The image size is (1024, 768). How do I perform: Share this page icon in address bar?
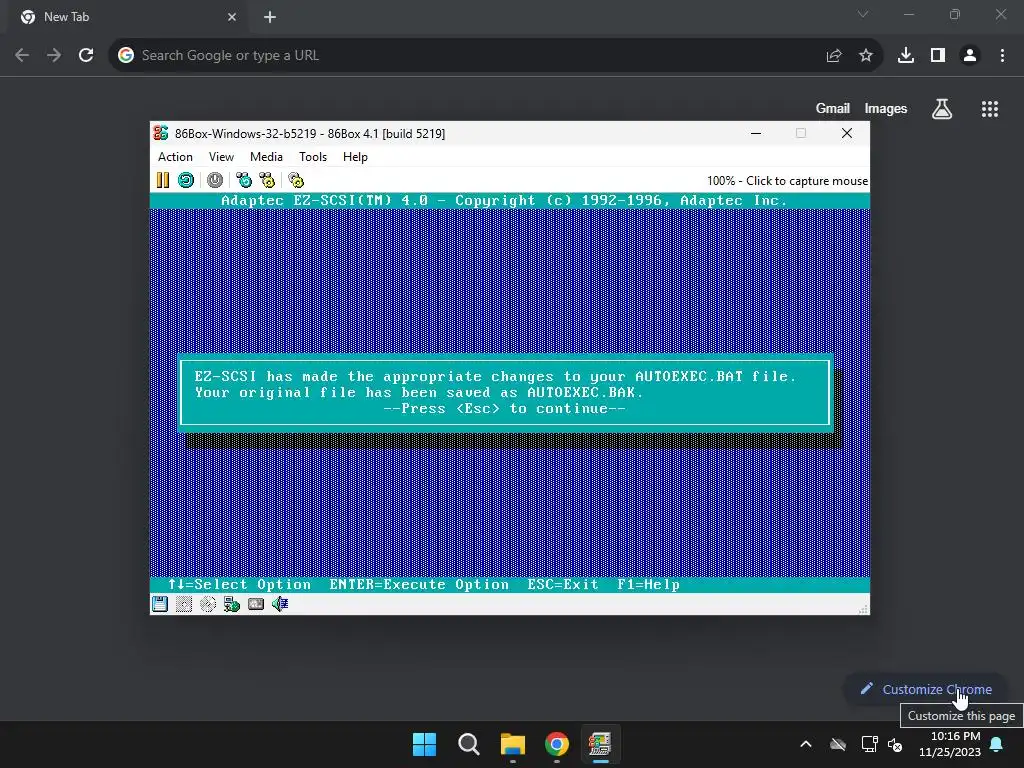(834, 56)
